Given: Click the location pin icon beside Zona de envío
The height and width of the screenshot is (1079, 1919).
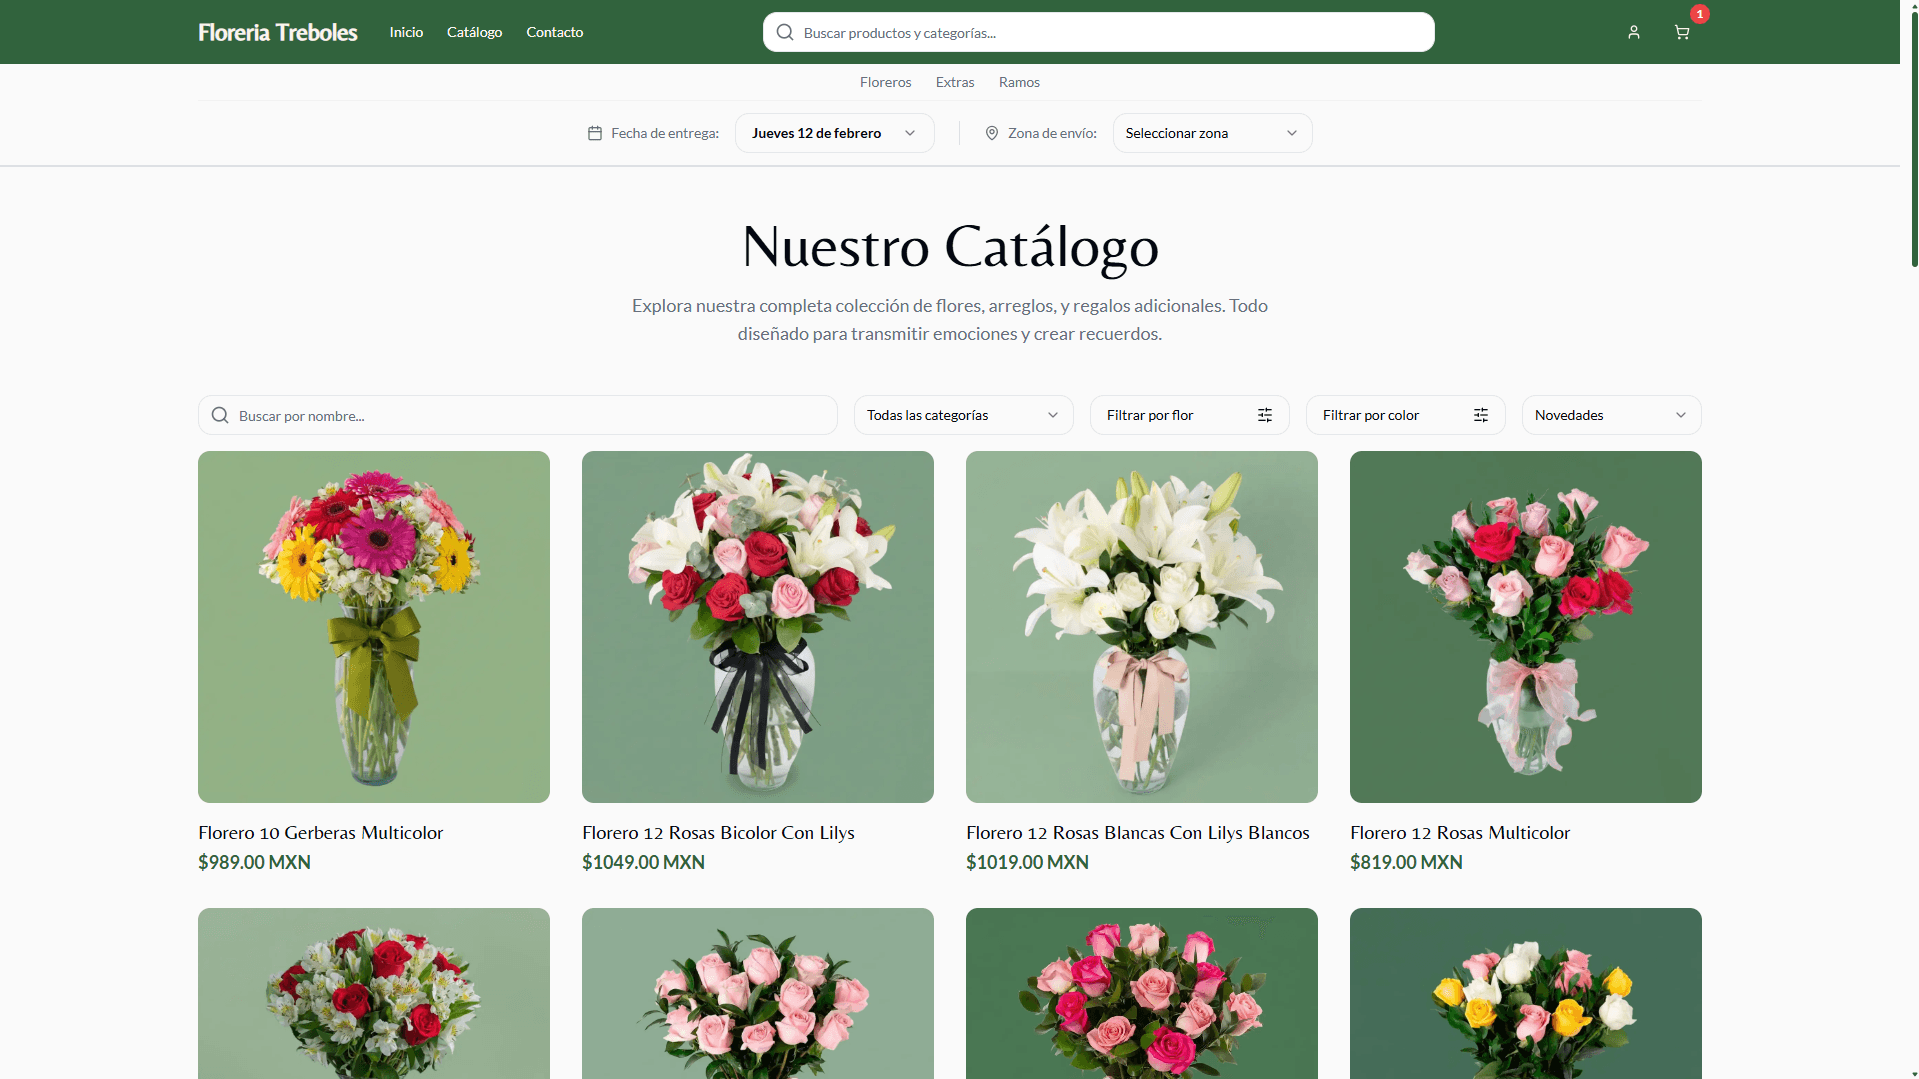Looking at the screenshot, I should point(992,133).
